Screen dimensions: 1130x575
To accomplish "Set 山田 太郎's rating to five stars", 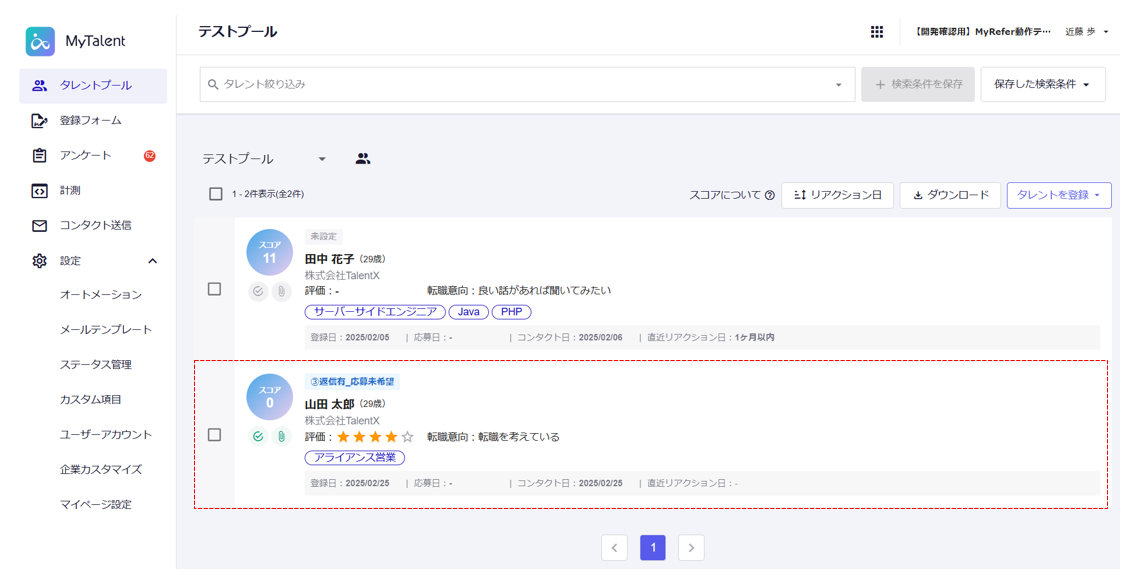I will 407,437.
